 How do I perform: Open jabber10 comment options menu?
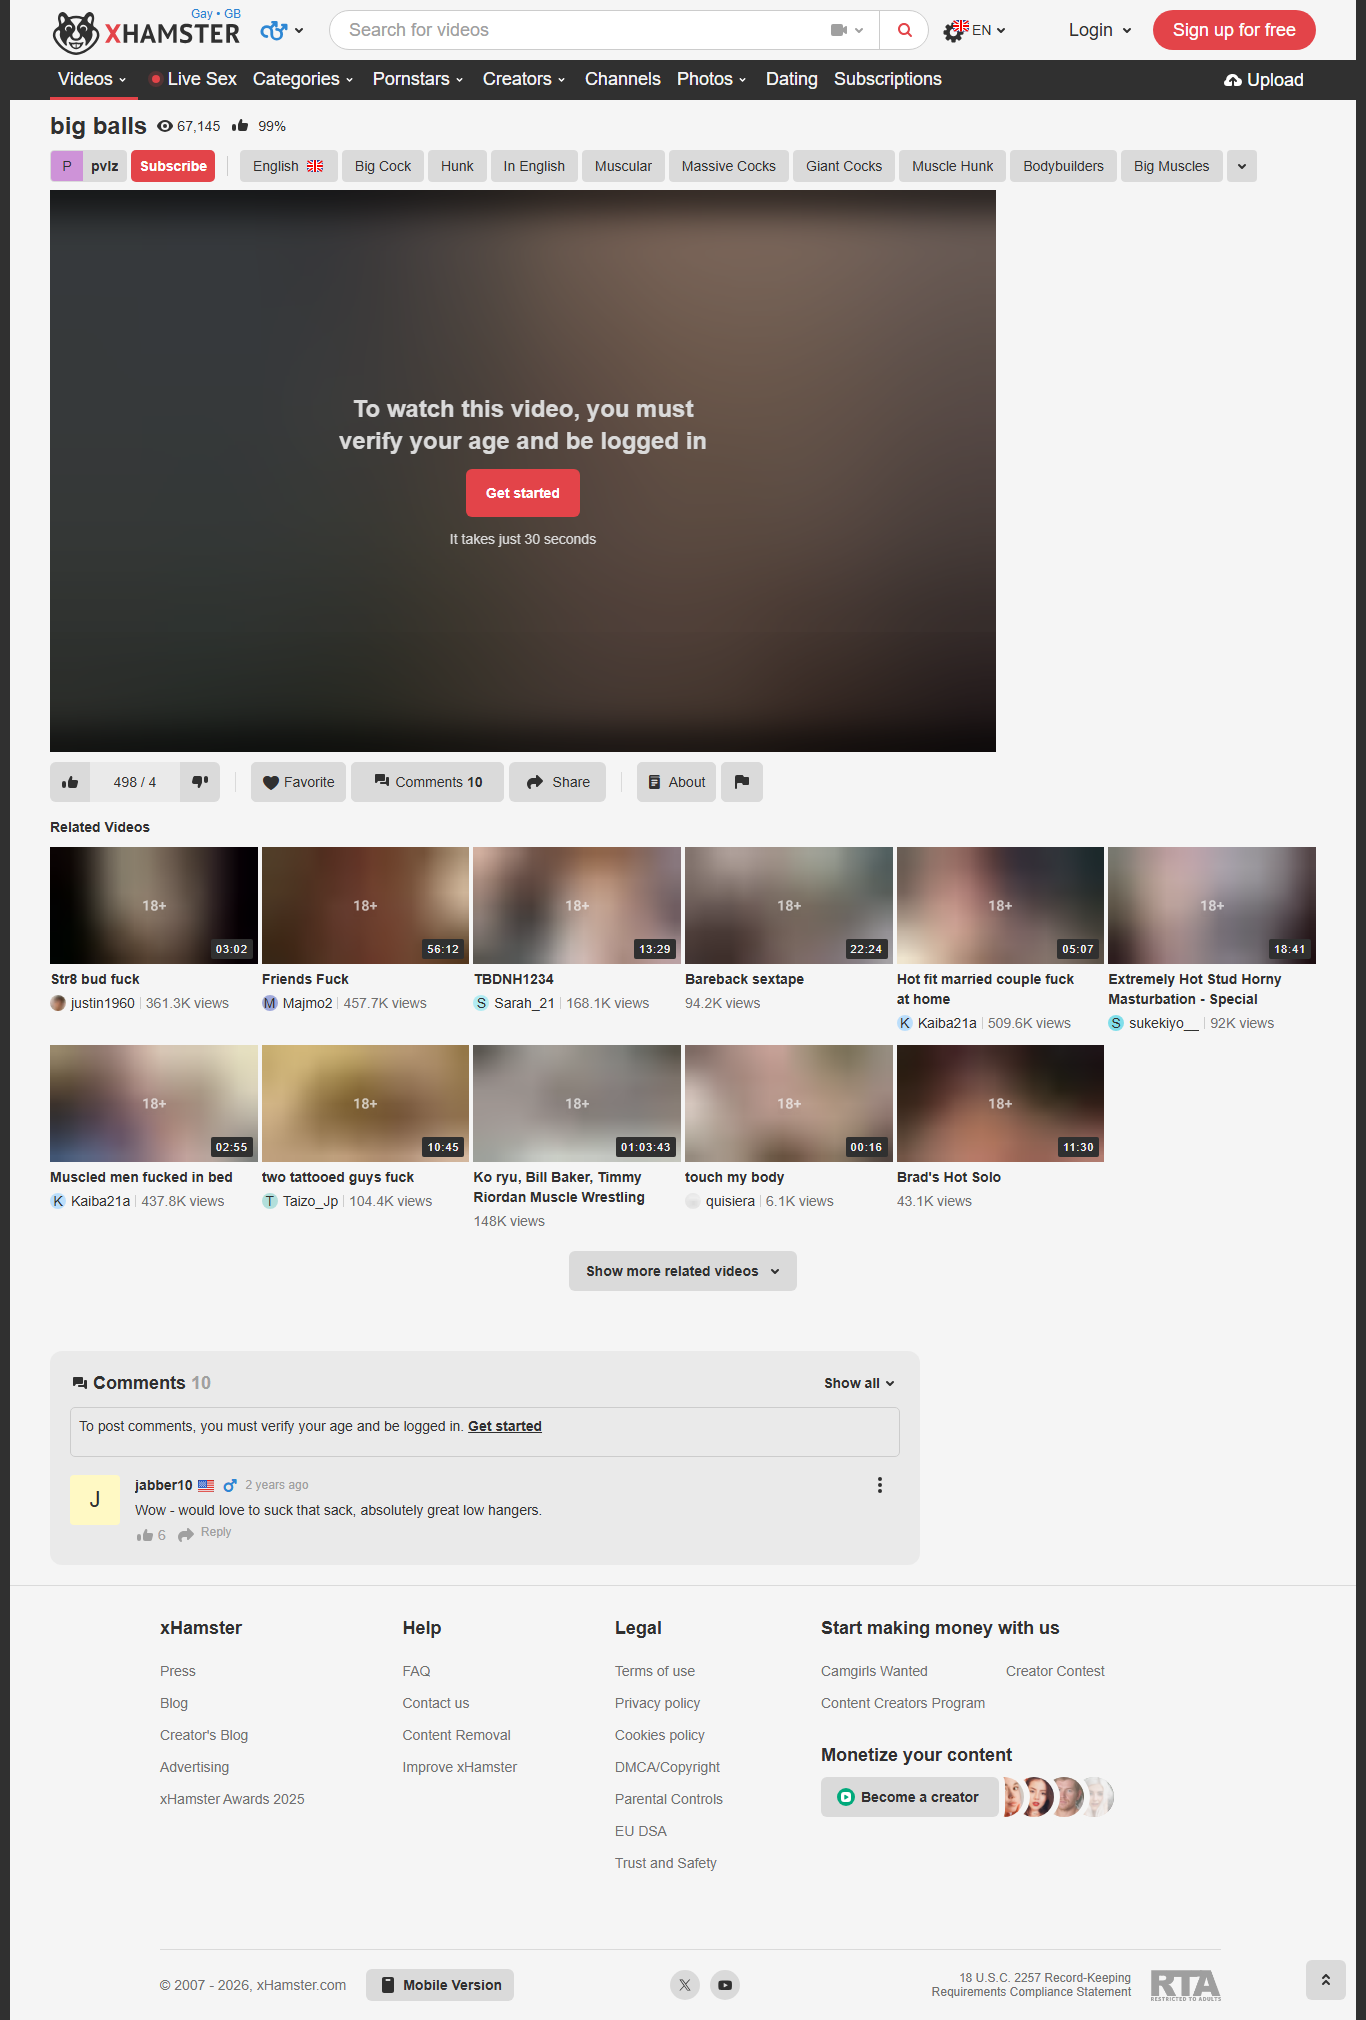point(880,1485)
